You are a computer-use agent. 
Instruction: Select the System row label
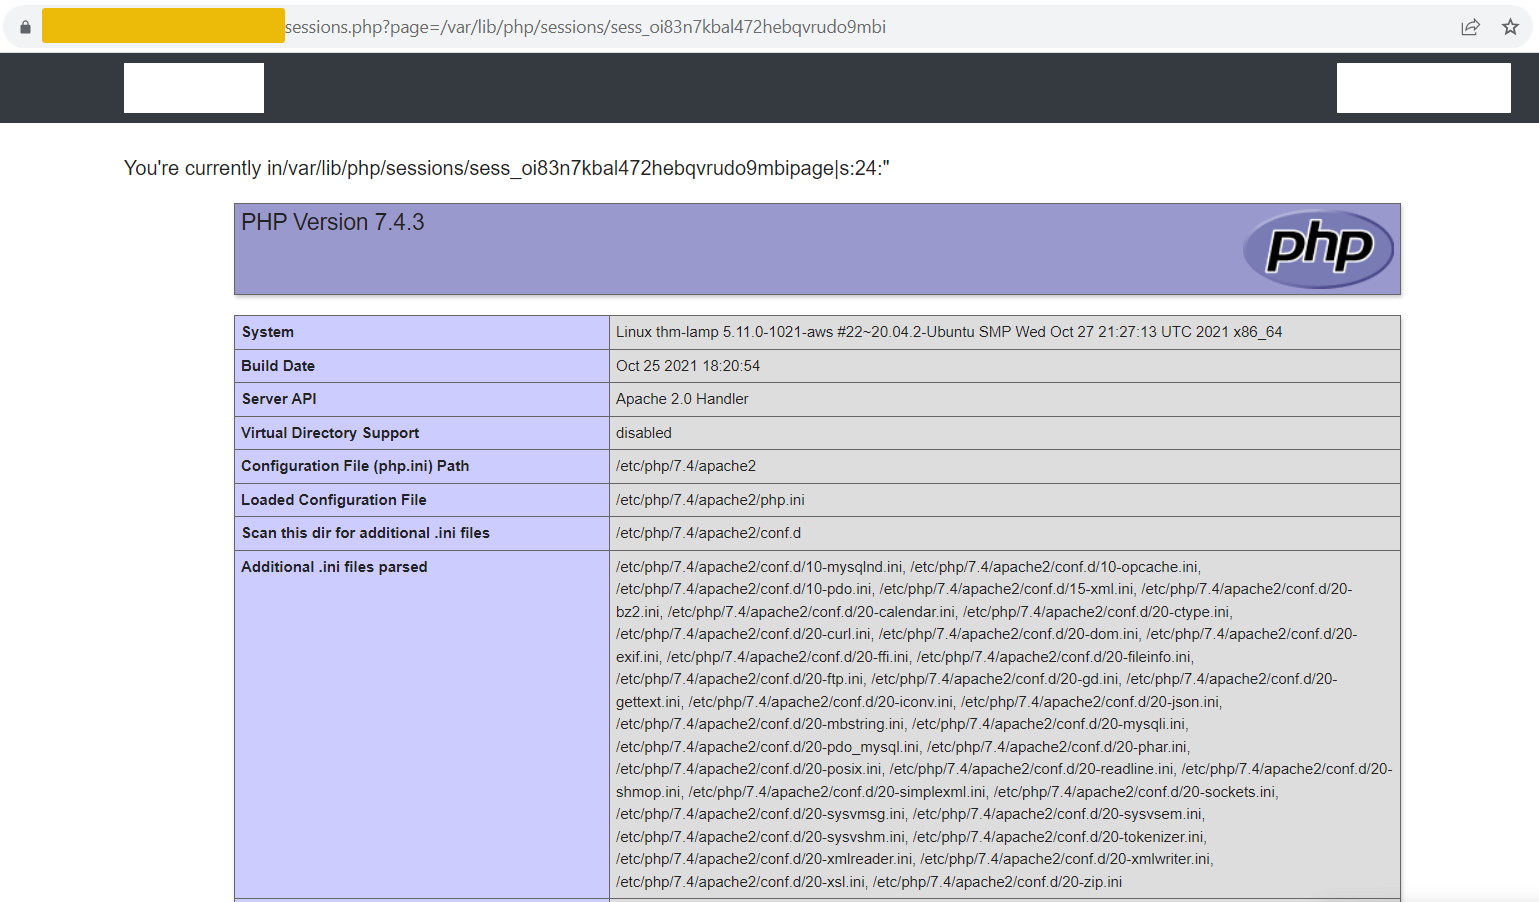268,332
